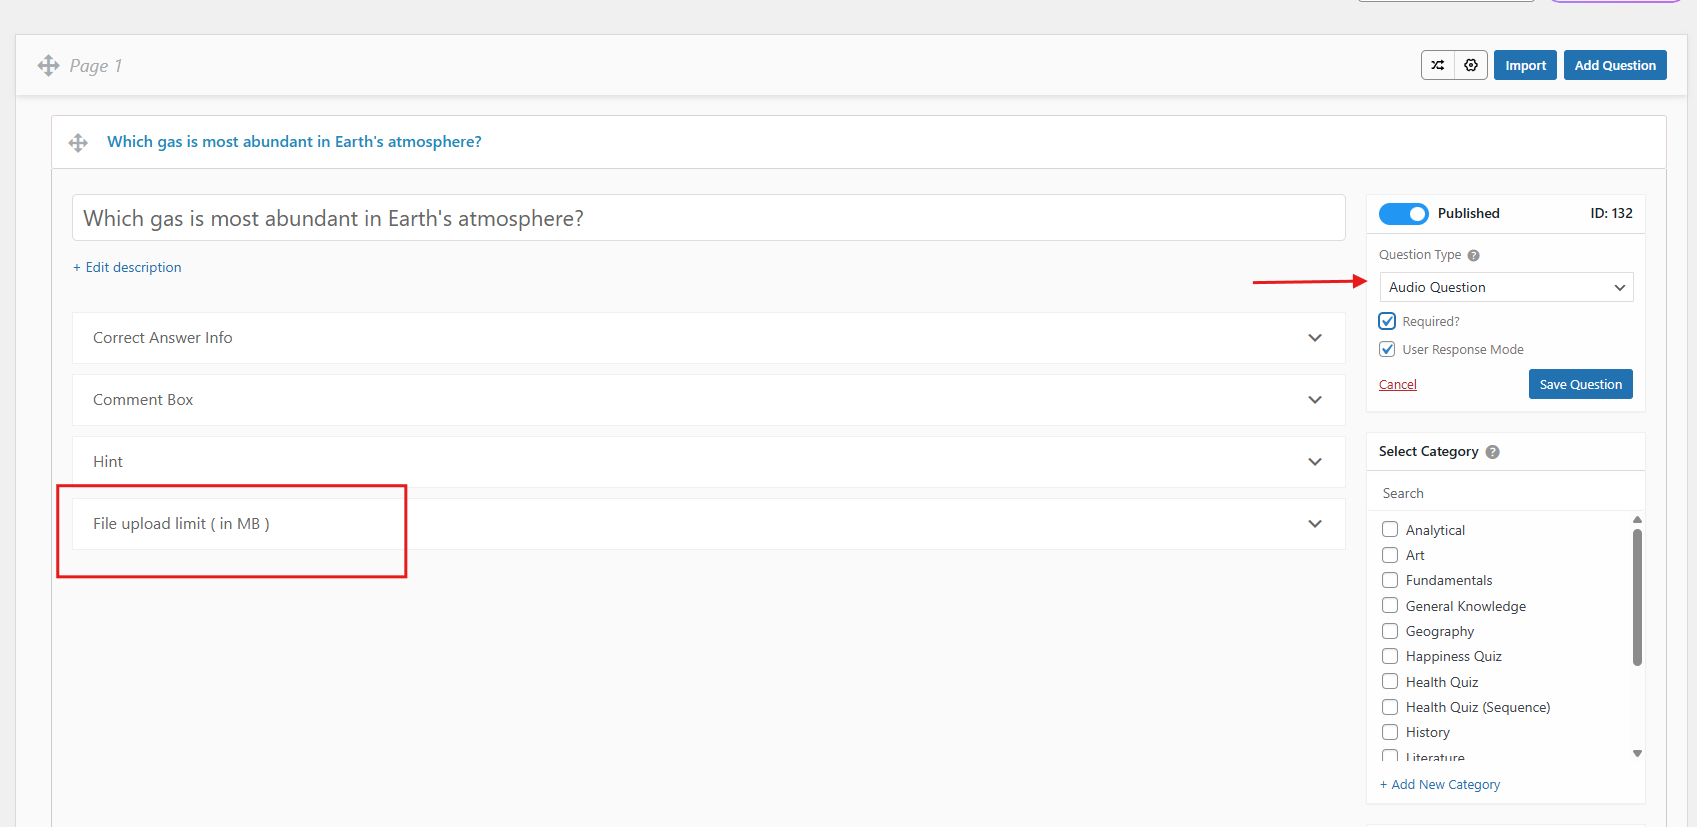
Task: Click the Add Question button
Action: pyautogui.click(x=1615, y=65)
